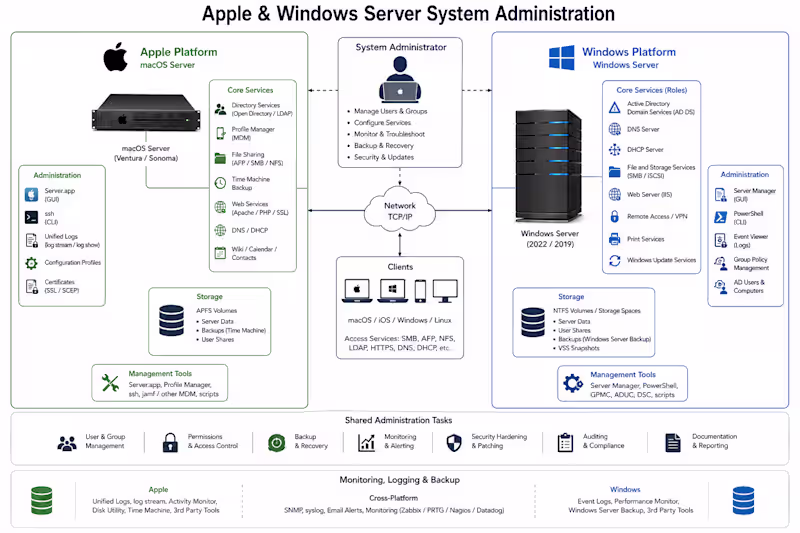Click the 'Configure Services' bullet

[382, 123]
